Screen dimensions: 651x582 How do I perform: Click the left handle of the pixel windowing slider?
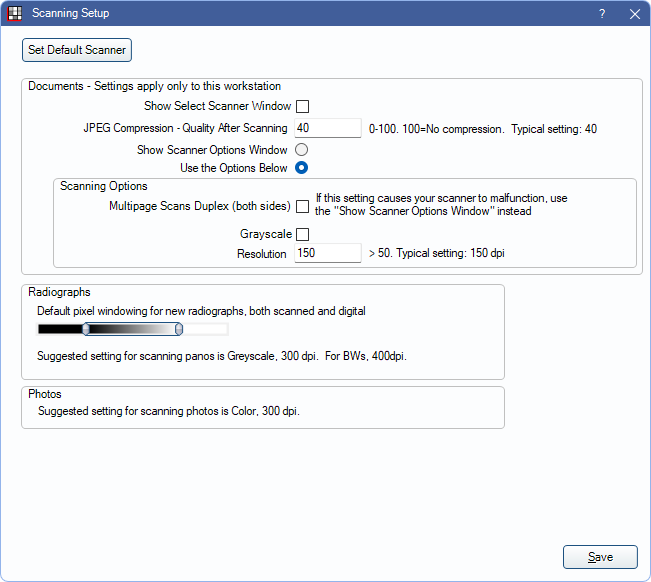pyautogui.click(x=86, y=329)
